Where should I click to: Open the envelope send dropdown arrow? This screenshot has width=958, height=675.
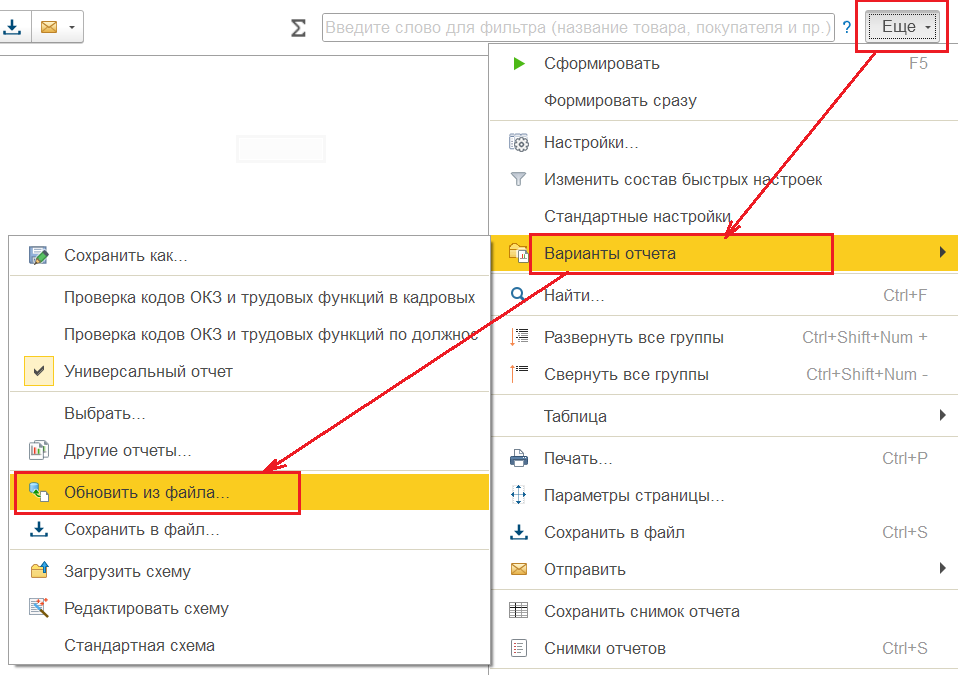(71, 27)
